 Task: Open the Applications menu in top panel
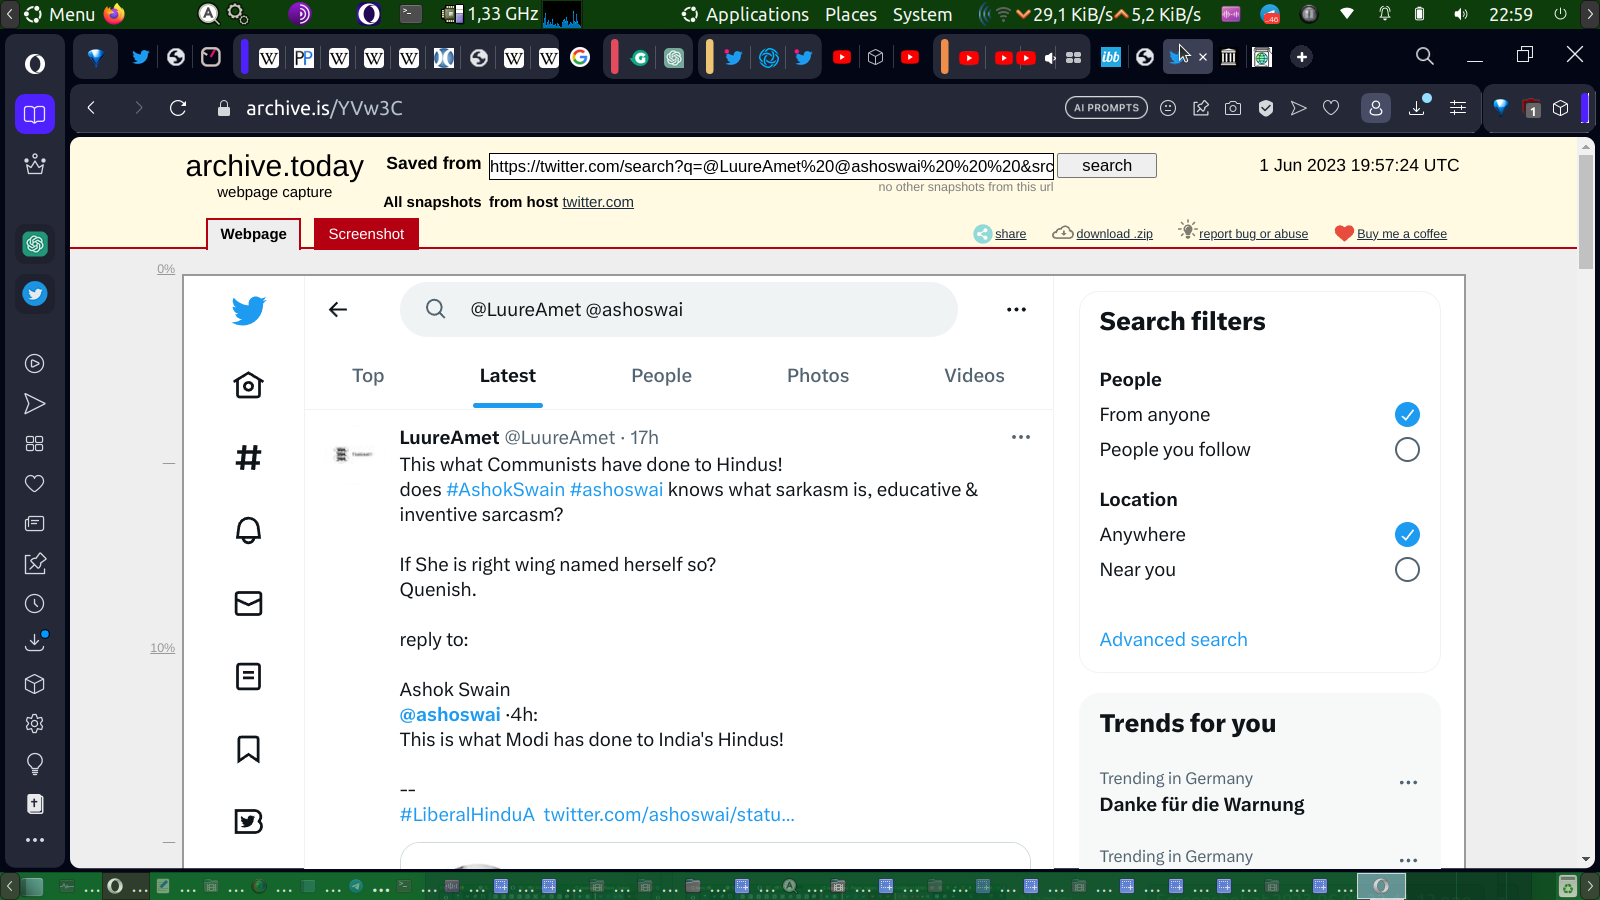[757, 14]
